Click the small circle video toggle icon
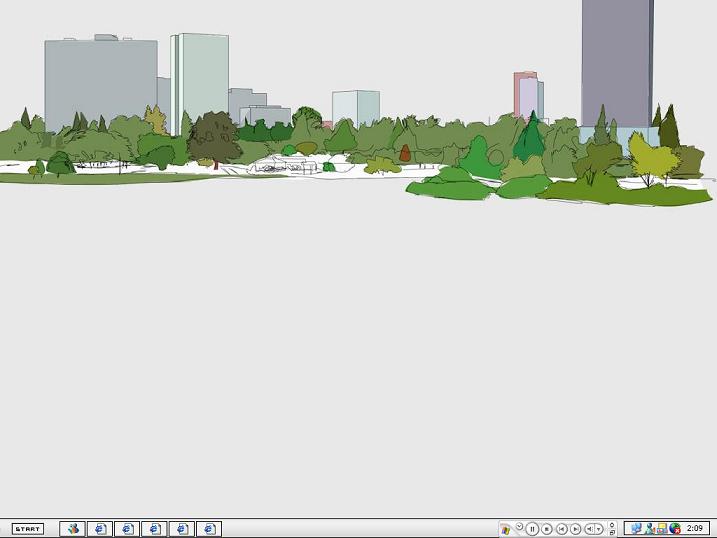Viewport: 717px width, 538px height. [612, 525]
